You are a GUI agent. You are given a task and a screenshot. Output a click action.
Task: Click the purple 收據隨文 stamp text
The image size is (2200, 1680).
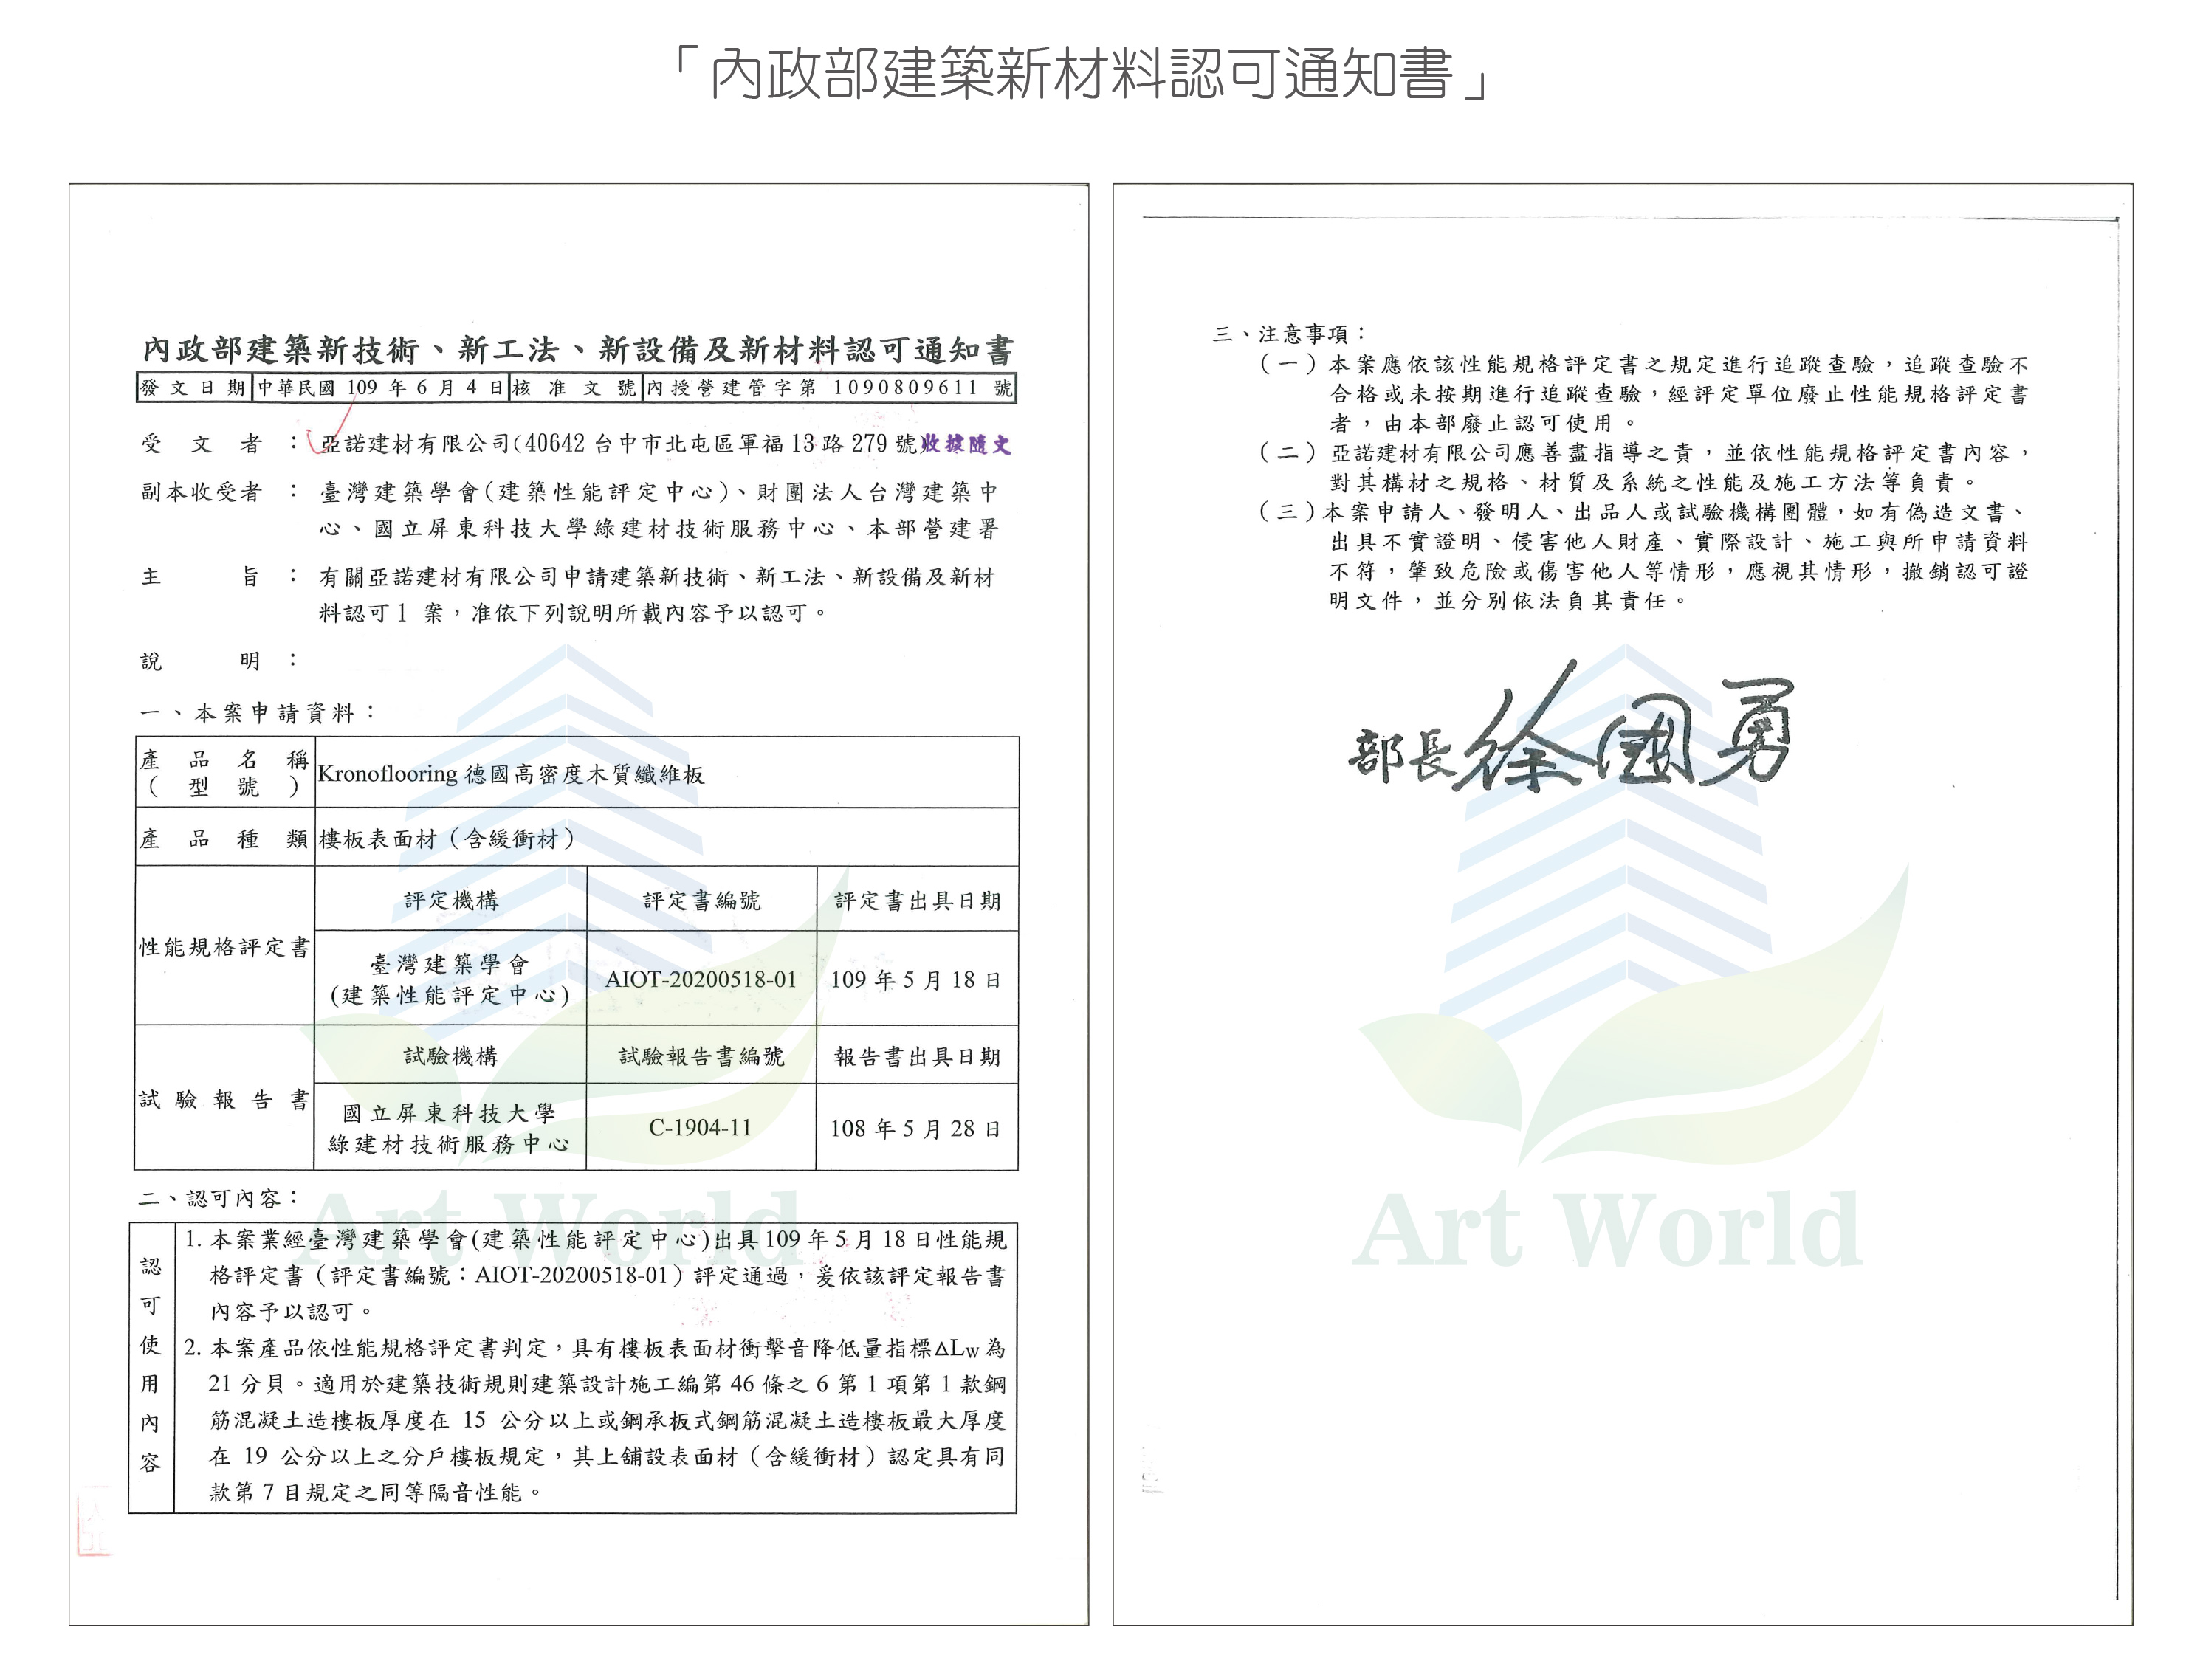point(964,443)
